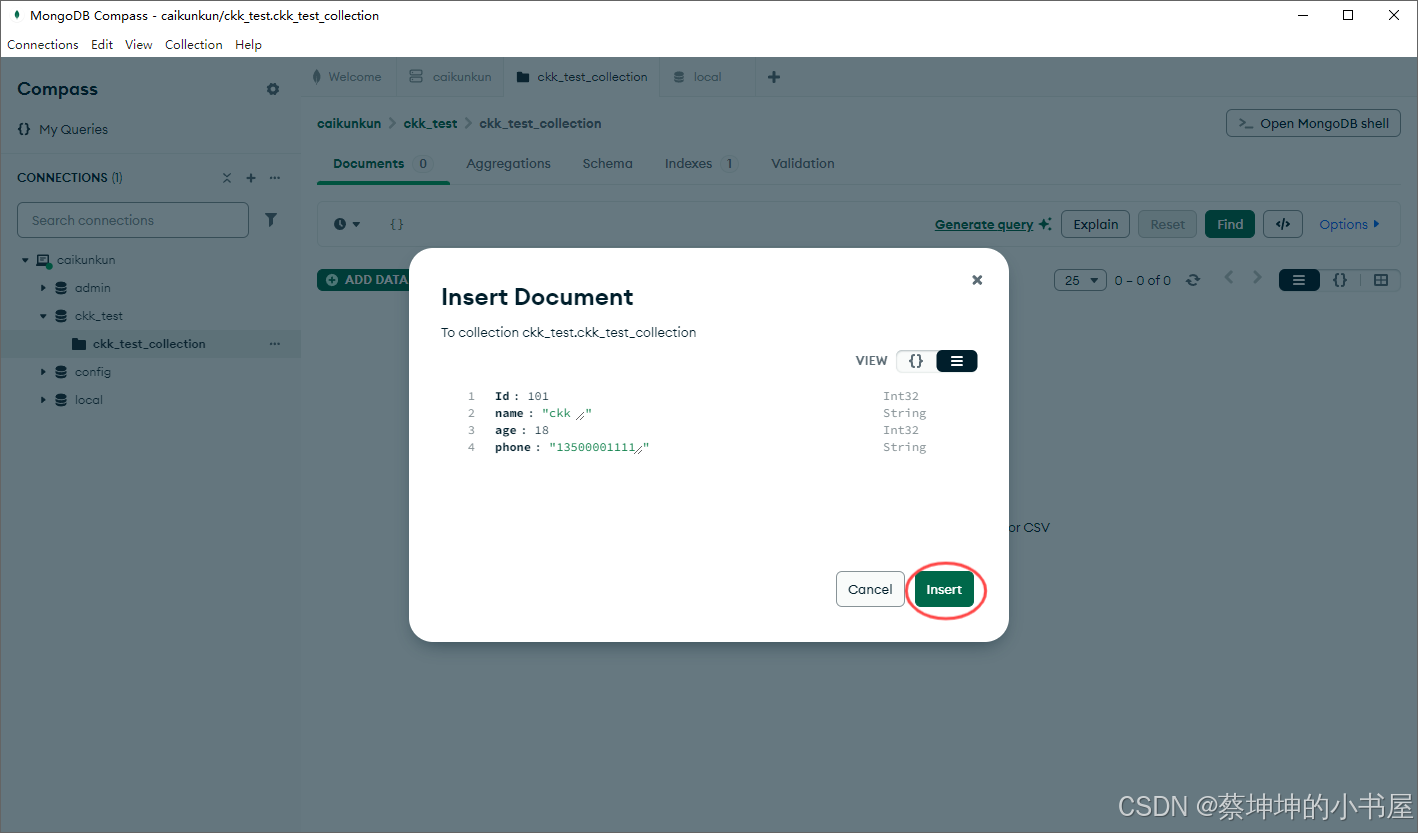Refresh the documents list

[x=1193, y=280]
